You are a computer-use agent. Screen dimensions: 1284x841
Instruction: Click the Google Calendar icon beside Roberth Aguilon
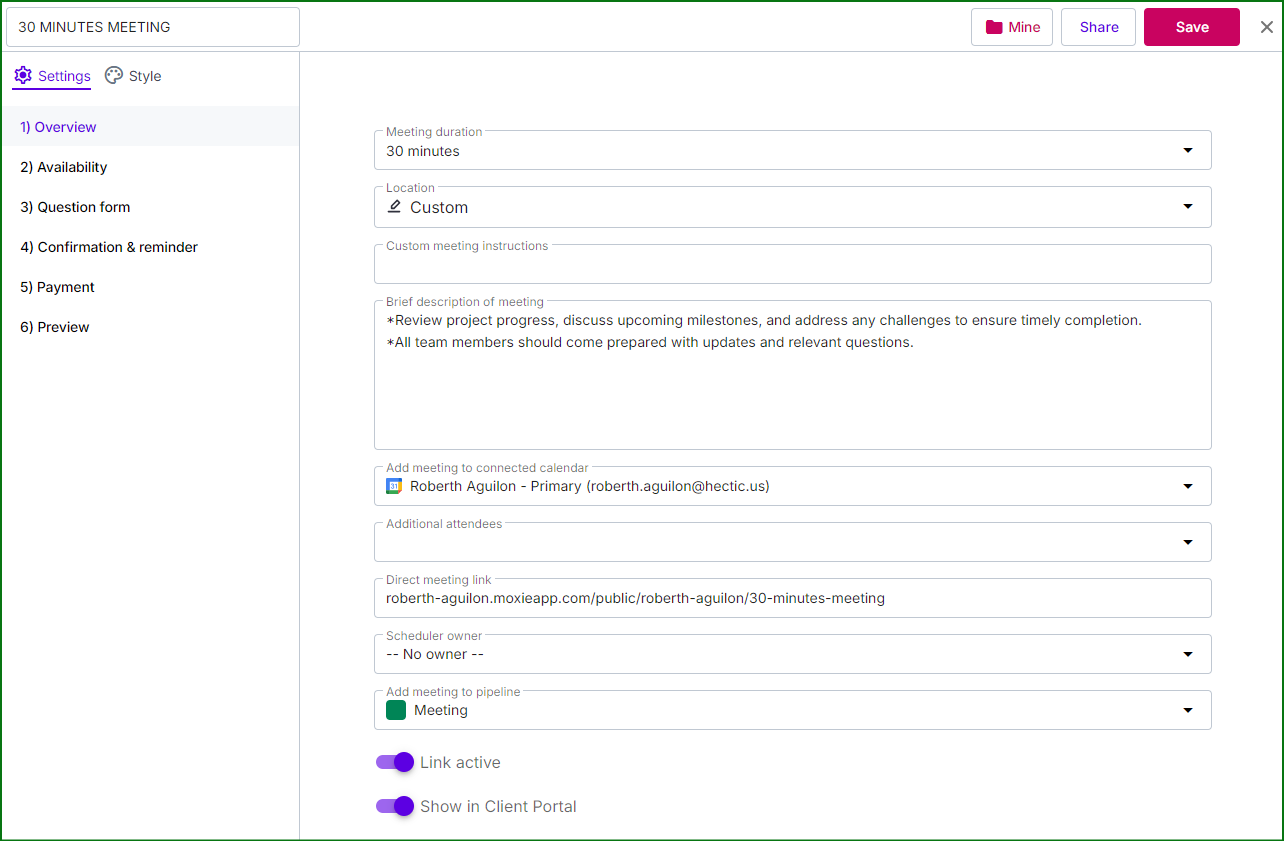[394, 485]
